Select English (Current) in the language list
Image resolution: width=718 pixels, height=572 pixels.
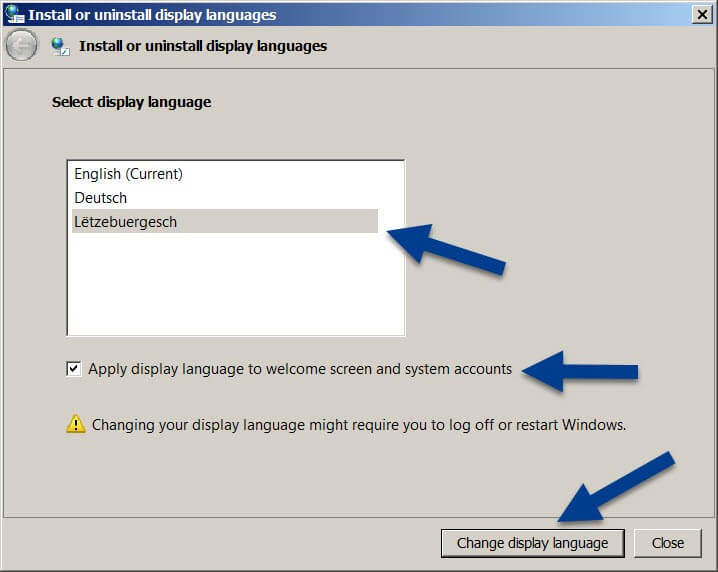225,174
